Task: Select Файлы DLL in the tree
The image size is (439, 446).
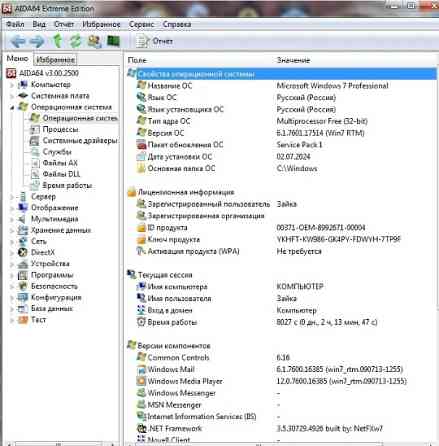Action: tap(61, 174)
